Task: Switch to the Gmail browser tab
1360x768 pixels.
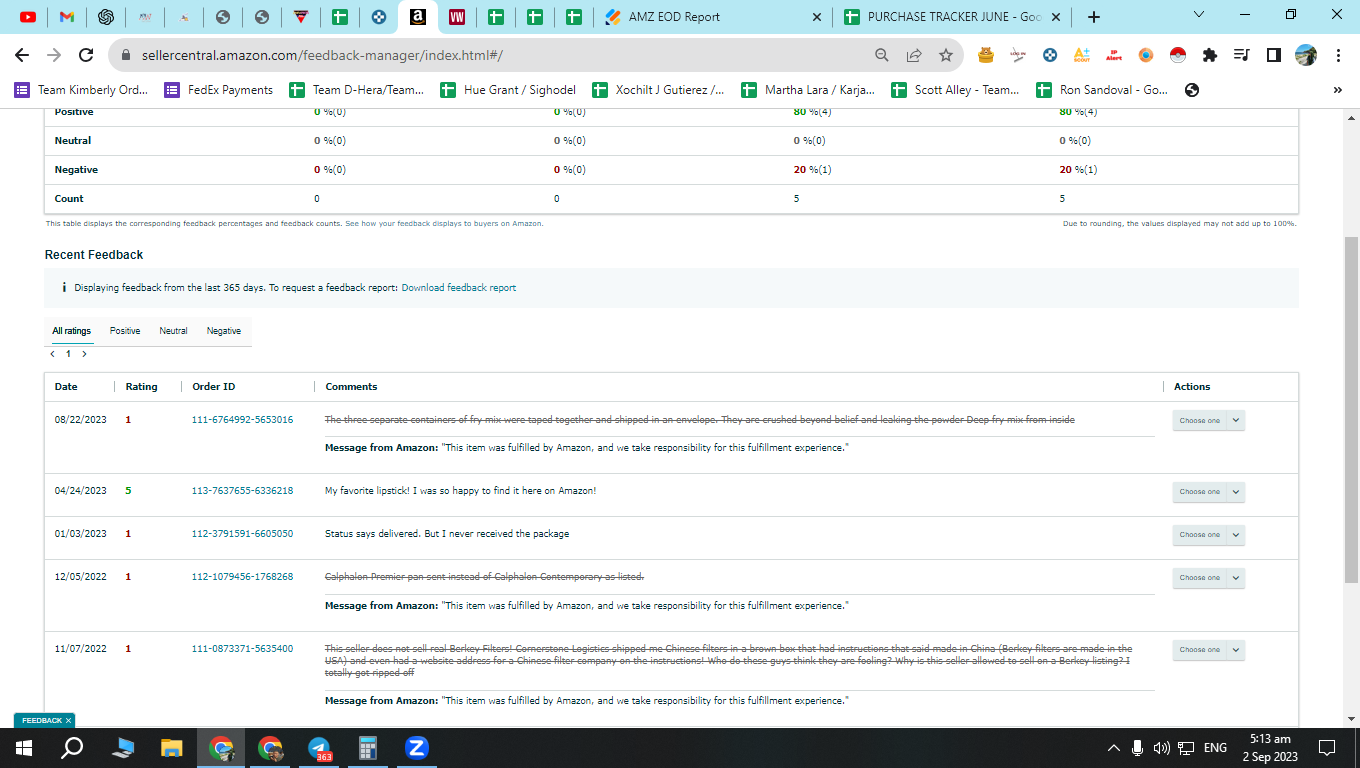Action: 67,17
